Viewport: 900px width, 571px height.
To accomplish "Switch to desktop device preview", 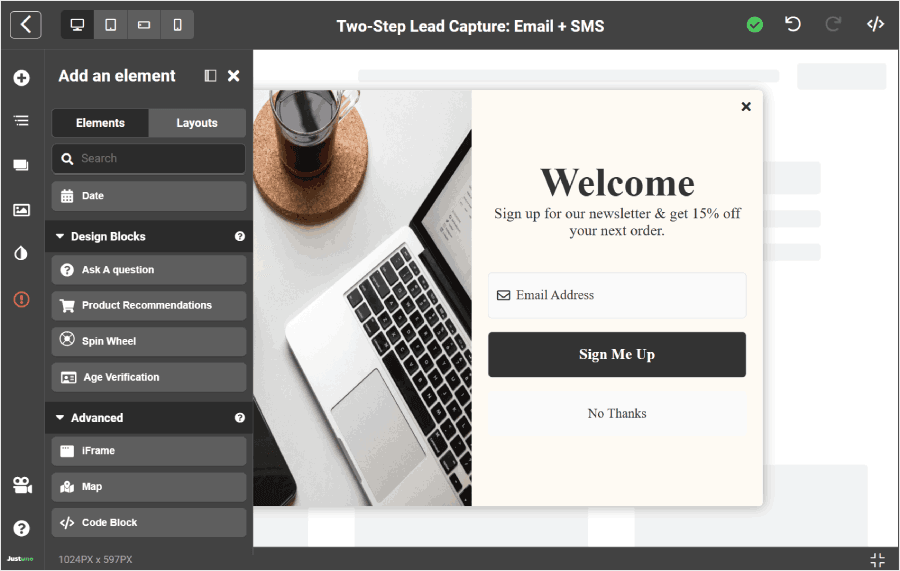I will coord(77,25).
